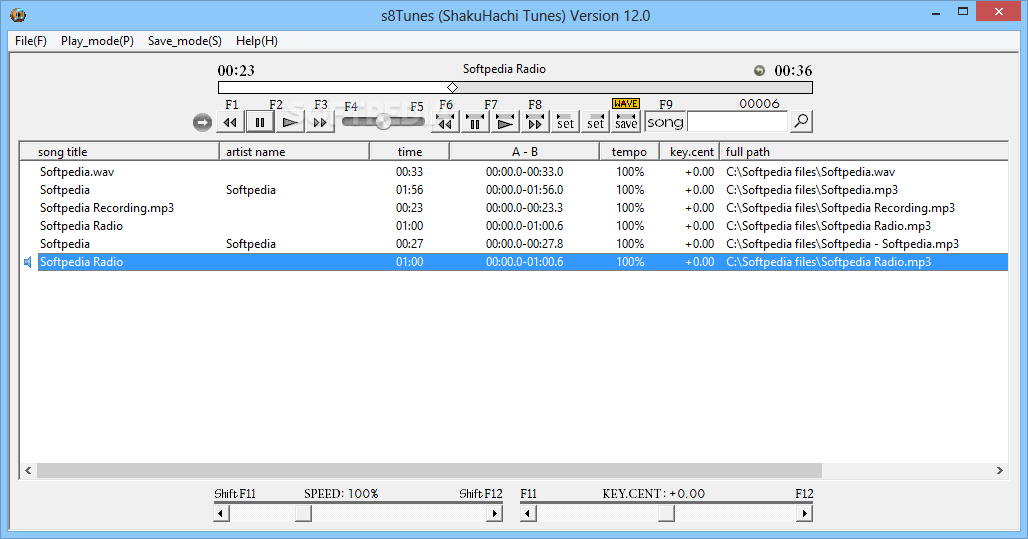
Task: Click the small round icon beside 00:36
Action: [759, 71]
